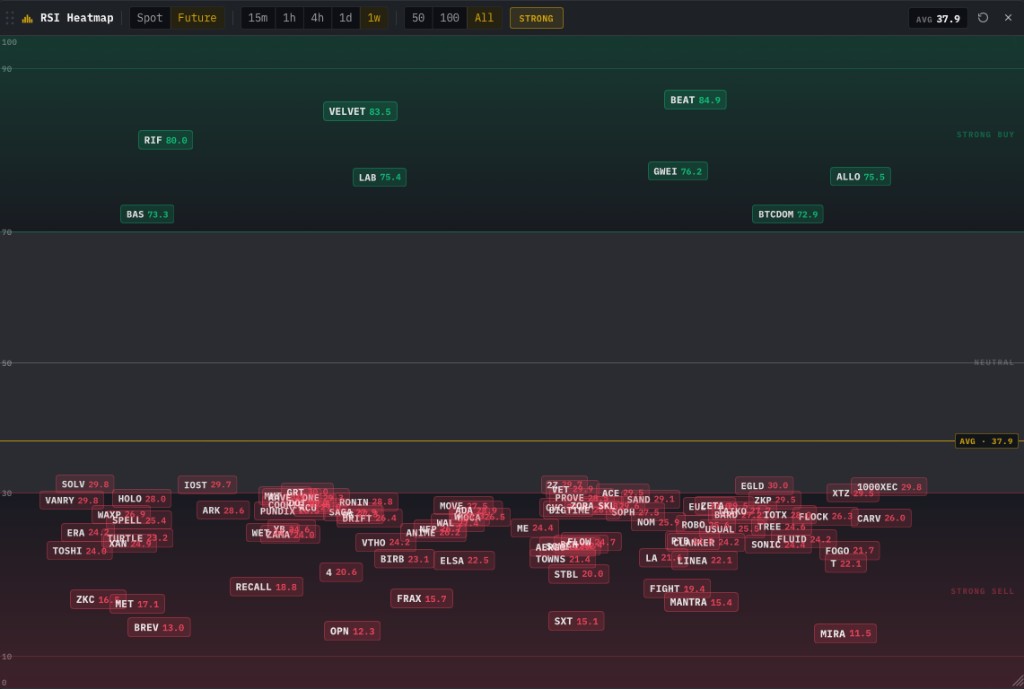Click the ELSA 22.5 tag
Viewport: 1024px width, 689px height.
point(464,560)
